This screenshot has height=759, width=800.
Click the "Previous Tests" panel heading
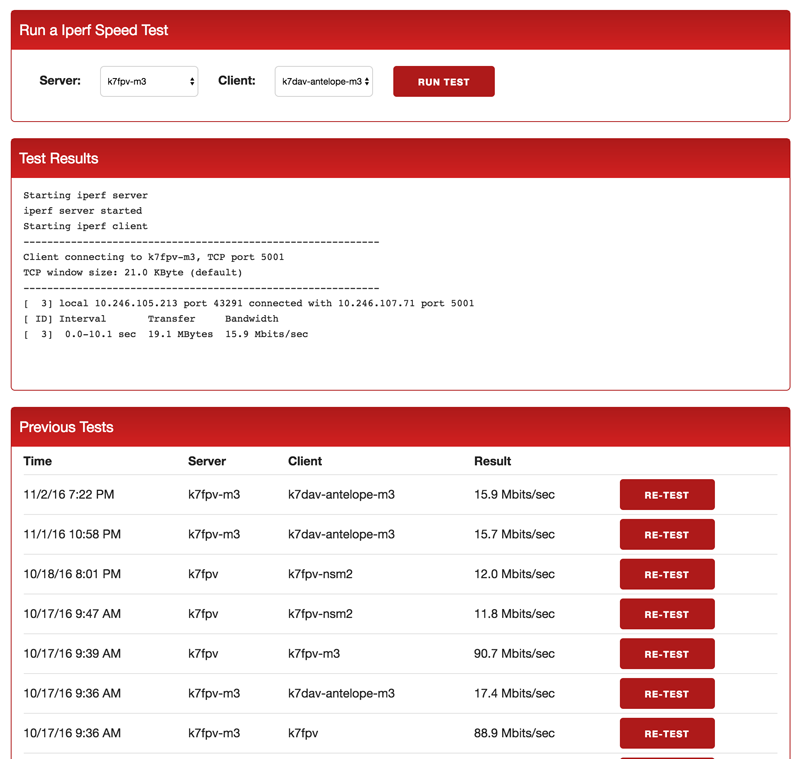[x=66, y=427]
